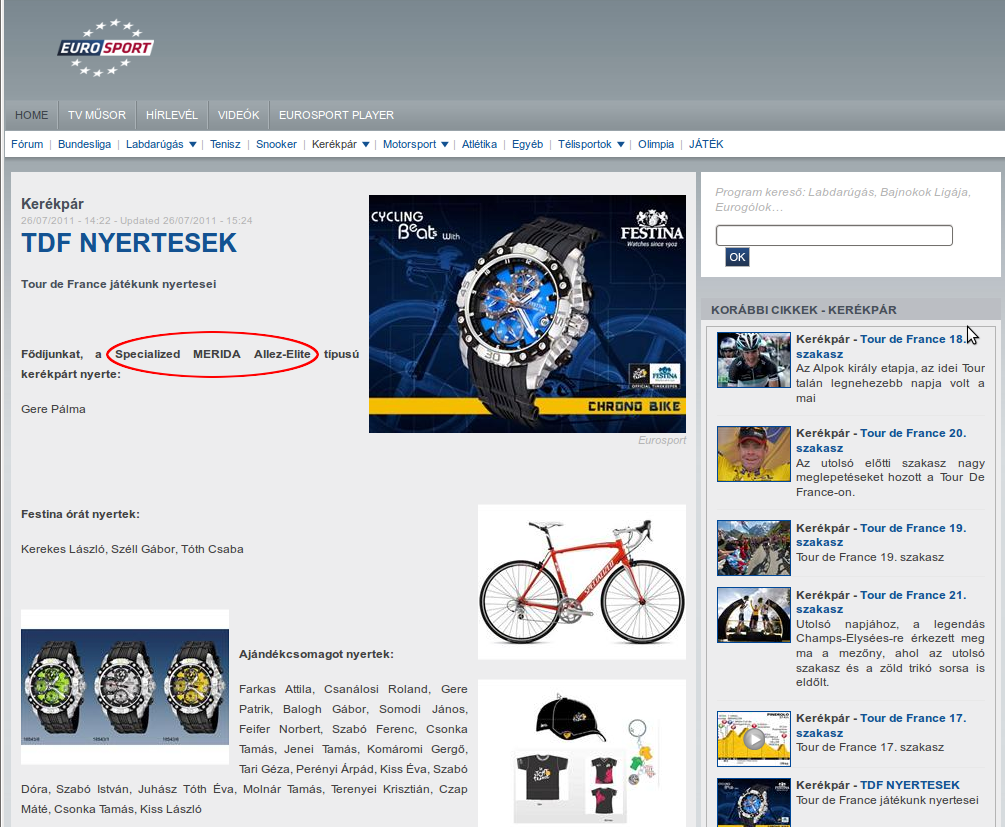Switch to the TV MŰSOR tab
Image resolution: width=1005 pixels, height=827 pixels.
(96, 115)
